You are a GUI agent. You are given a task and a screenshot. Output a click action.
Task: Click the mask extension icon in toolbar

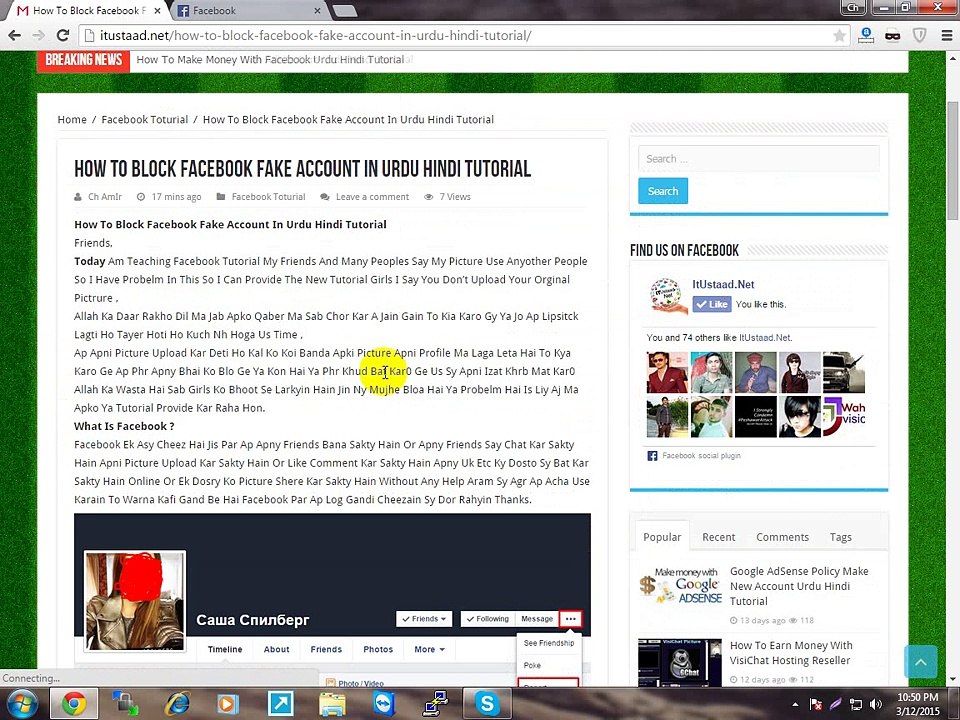(893, 36)
